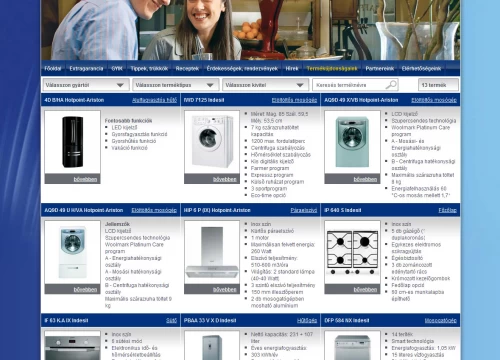
Task: Click the Mosogatógép category link
Action: tap(441, 321)
